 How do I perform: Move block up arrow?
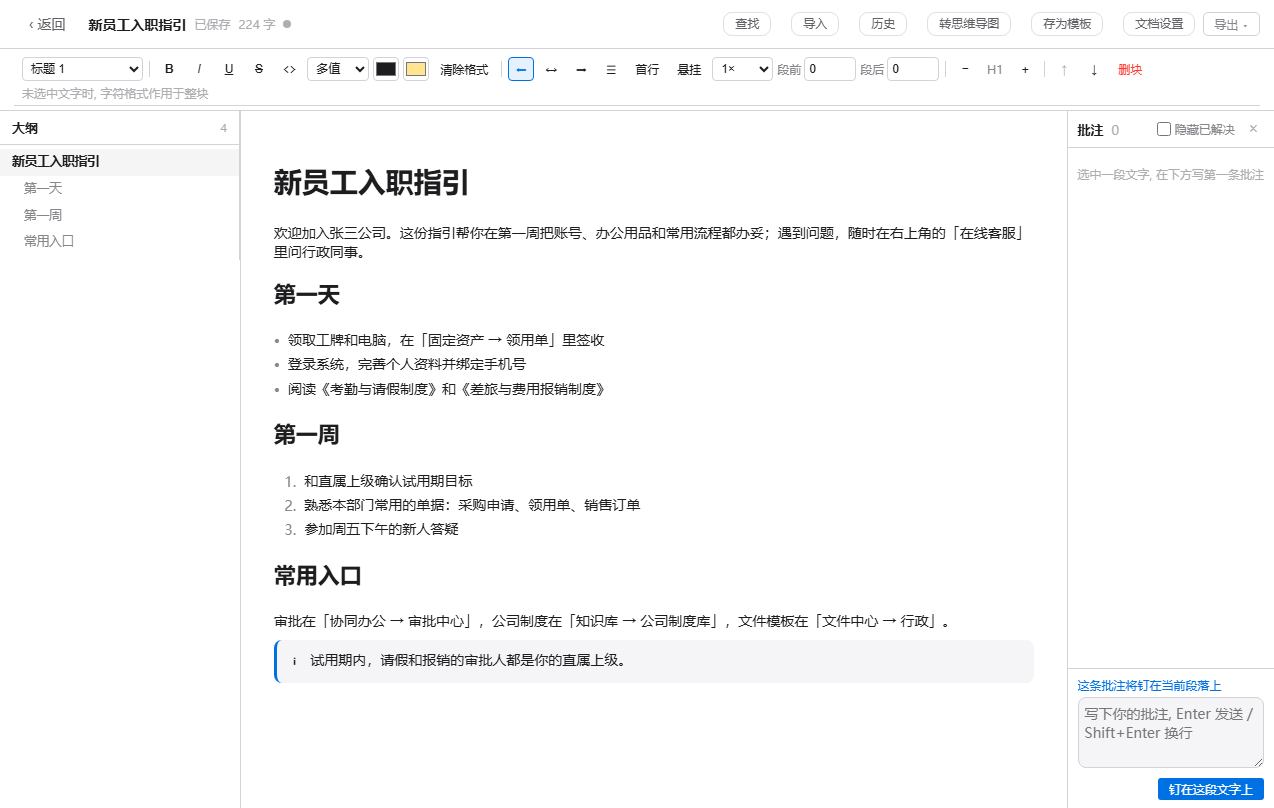(x=1064, y=69)
